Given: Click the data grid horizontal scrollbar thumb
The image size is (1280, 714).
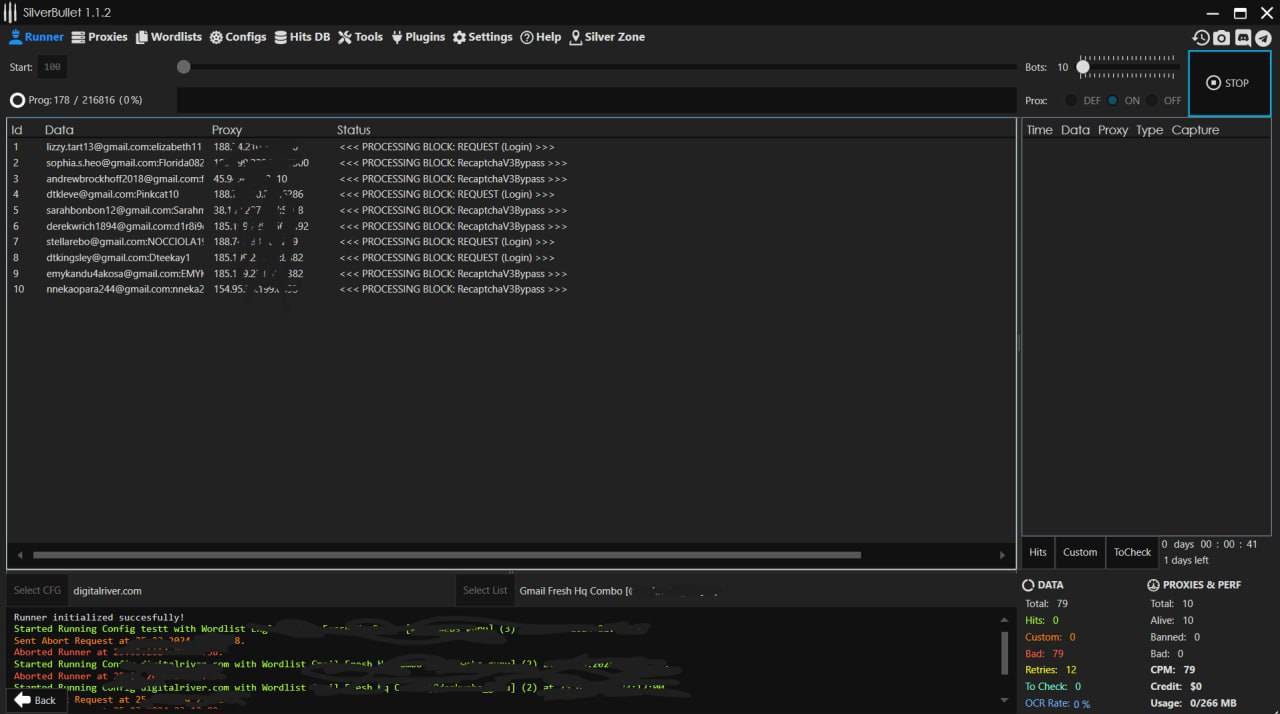Looking at the screenshot, I should pyautogui.click(x=446, y=555).
